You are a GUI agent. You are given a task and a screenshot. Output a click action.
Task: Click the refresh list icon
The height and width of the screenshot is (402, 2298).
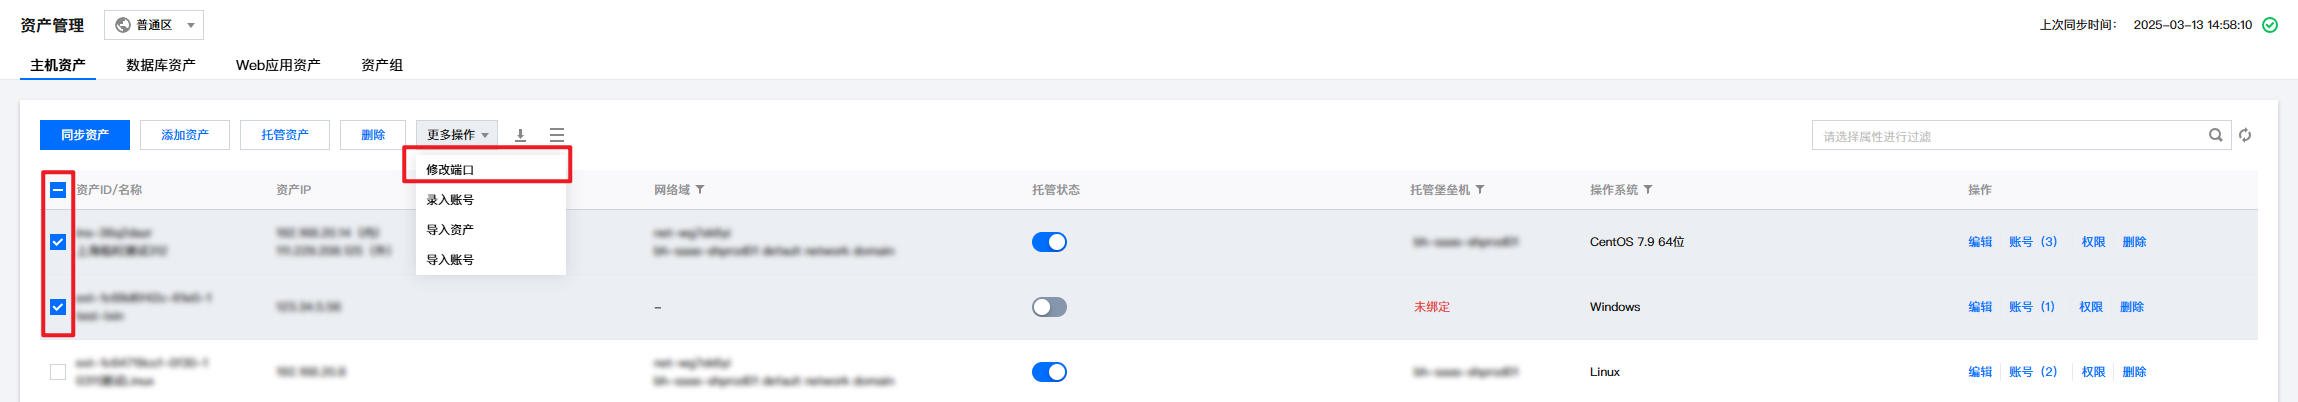(2245, 135)
